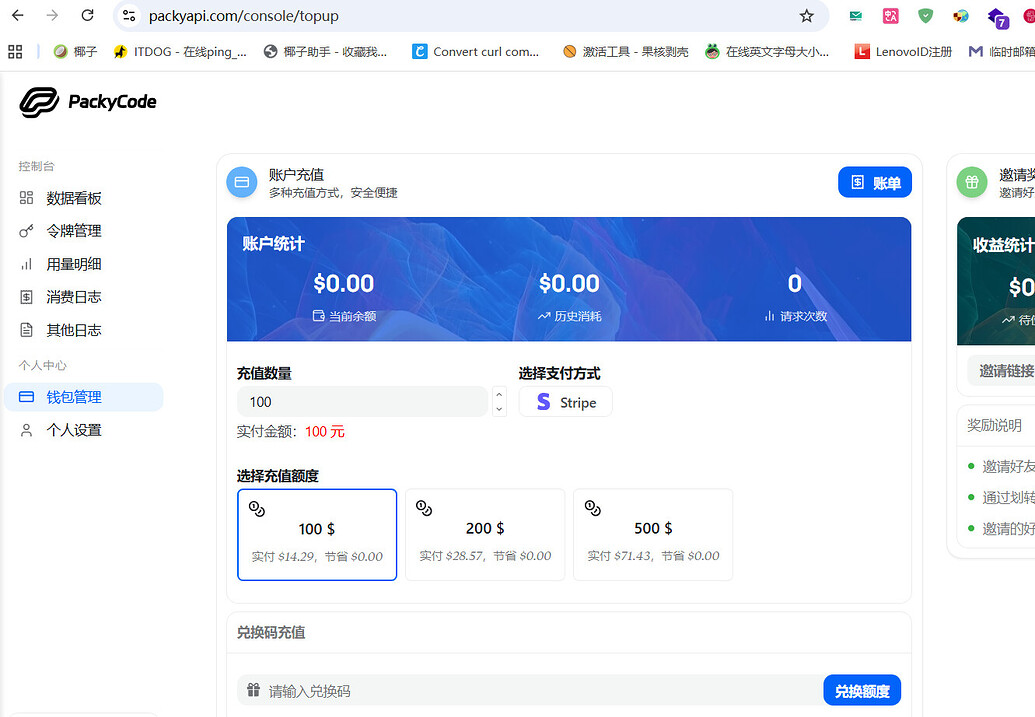Click the 奖励说明 heading

click(994, 426)
